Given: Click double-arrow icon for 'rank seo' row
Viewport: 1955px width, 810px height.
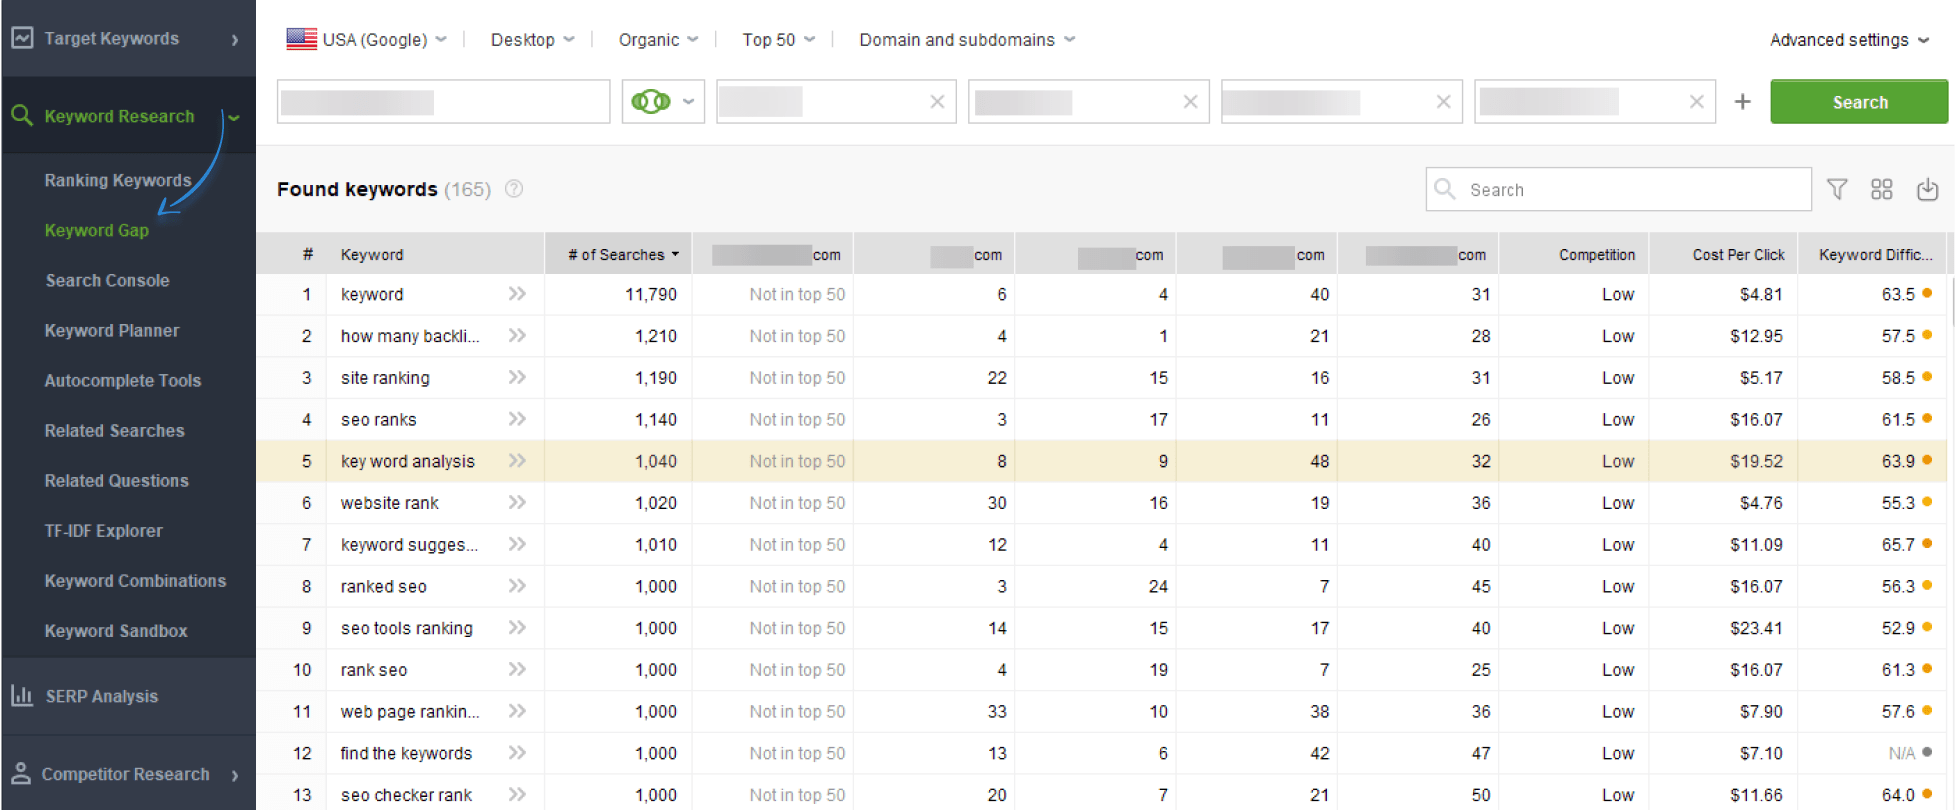Looking at the screenshot, I should coord(517,669).
